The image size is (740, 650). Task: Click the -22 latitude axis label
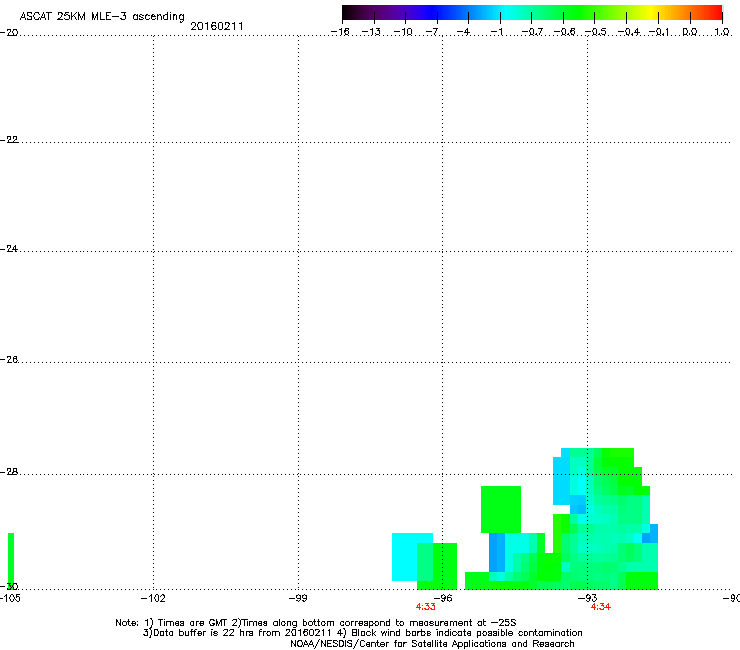point(9,140)
